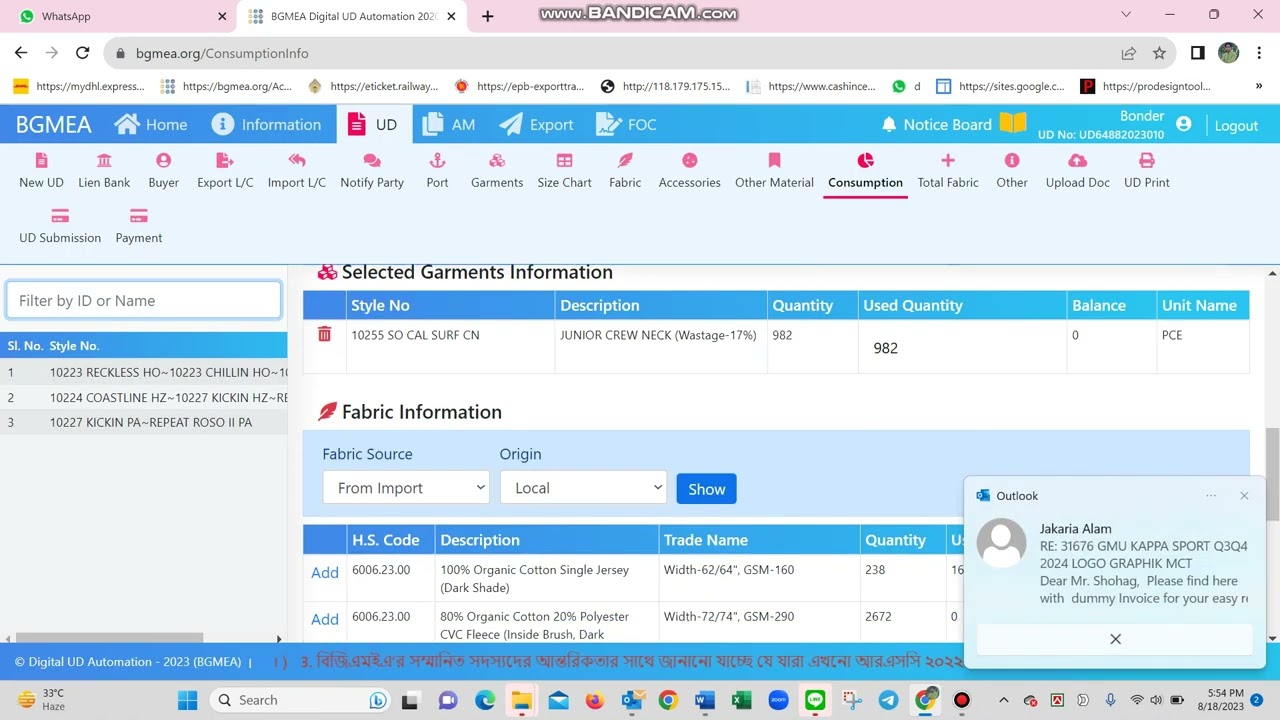Open the AM menu

(x=449, y=124)
